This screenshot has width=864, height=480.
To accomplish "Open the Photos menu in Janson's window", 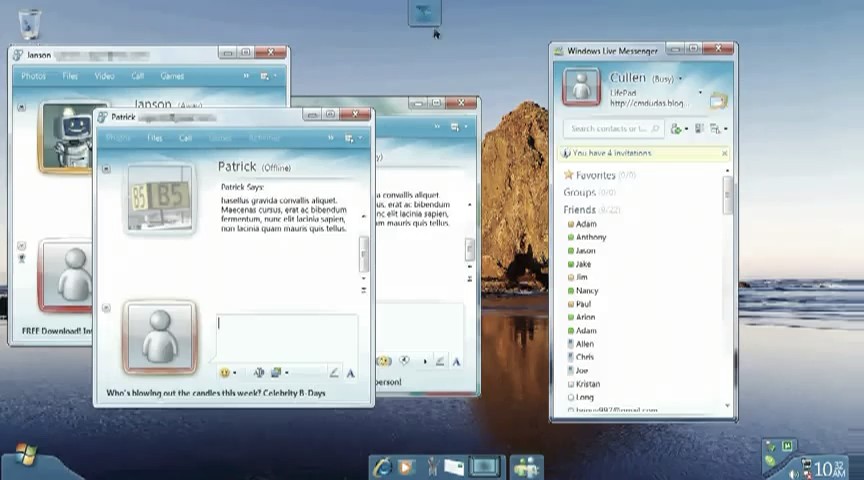I will click(x=33, y=76).
